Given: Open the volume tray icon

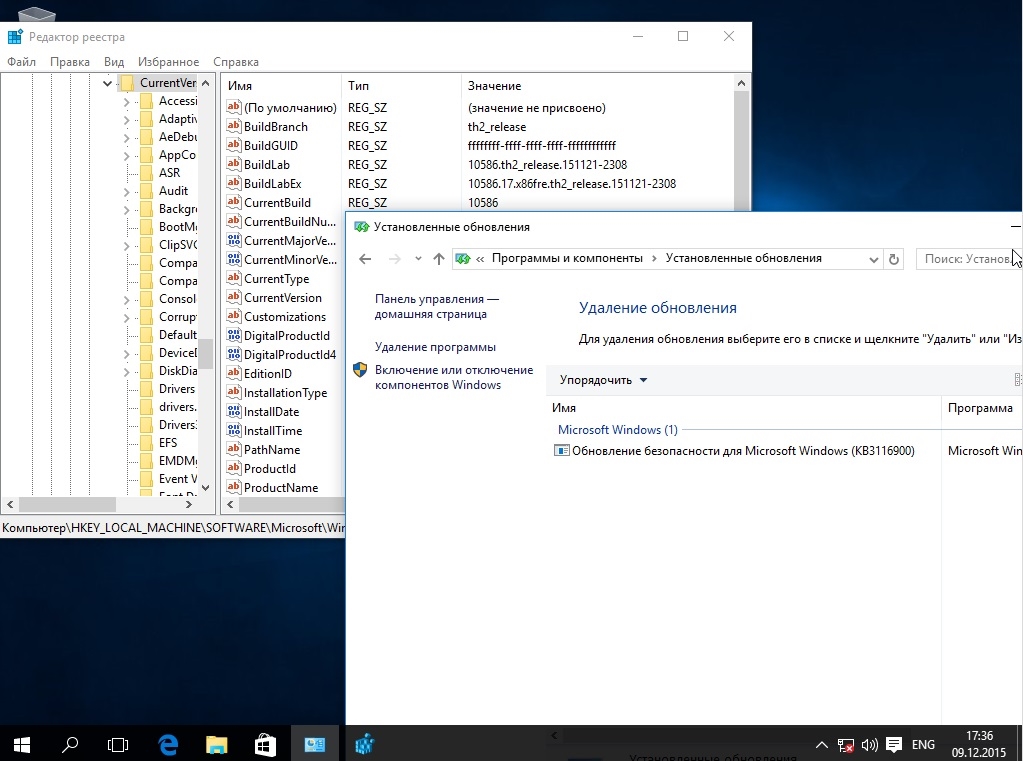Looking at the screenshot, I should (870, 745).
